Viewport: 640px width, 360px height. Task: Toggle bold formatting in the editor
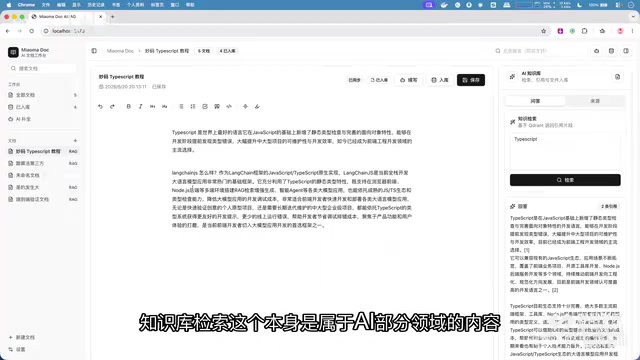coord(129,107)
